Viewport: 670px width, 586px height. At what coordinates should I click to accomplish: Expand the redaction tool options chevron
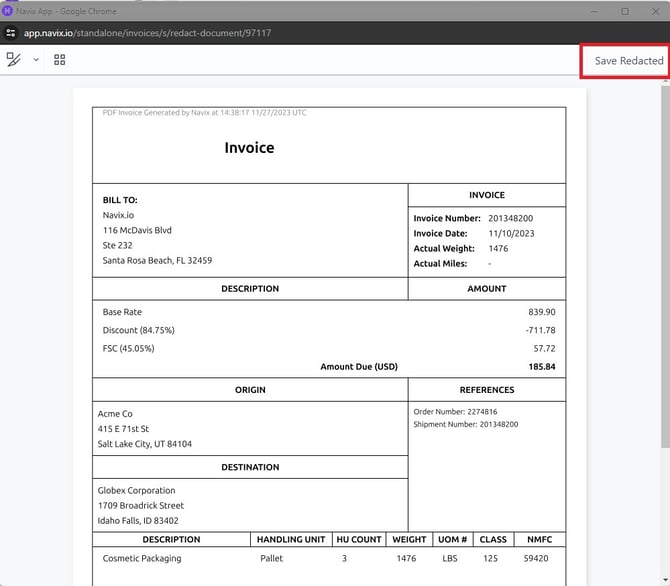pos(36,60)
